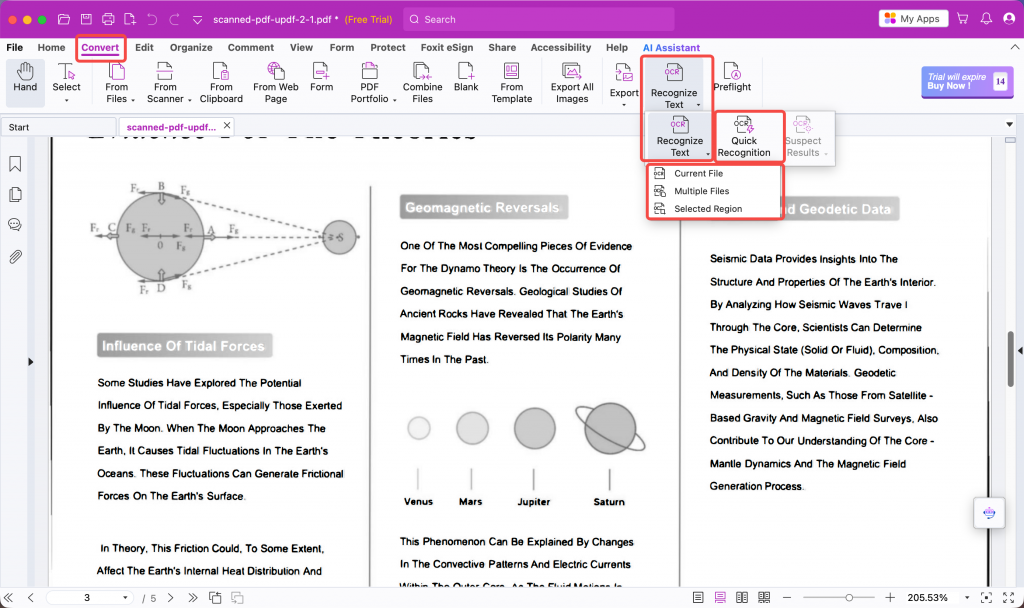
Task: Click Combine Files
Action: pyautogui.click(x=422, y=82)
